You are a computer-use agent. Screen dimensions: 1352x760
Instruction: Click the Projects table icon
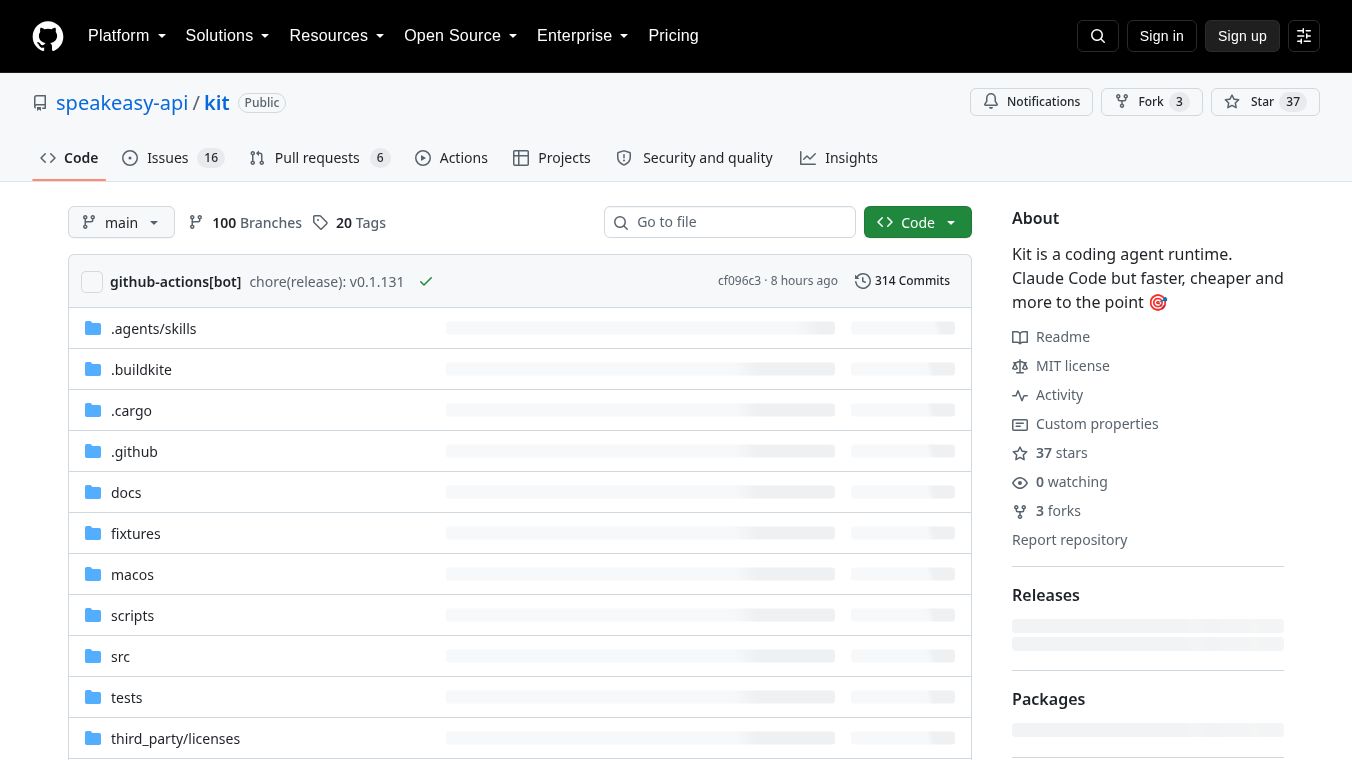click(x=521, y=158)
